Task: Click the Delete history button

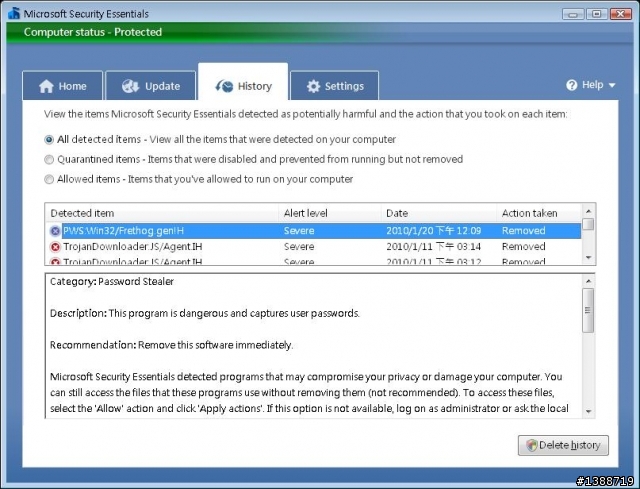Action: 563,445
